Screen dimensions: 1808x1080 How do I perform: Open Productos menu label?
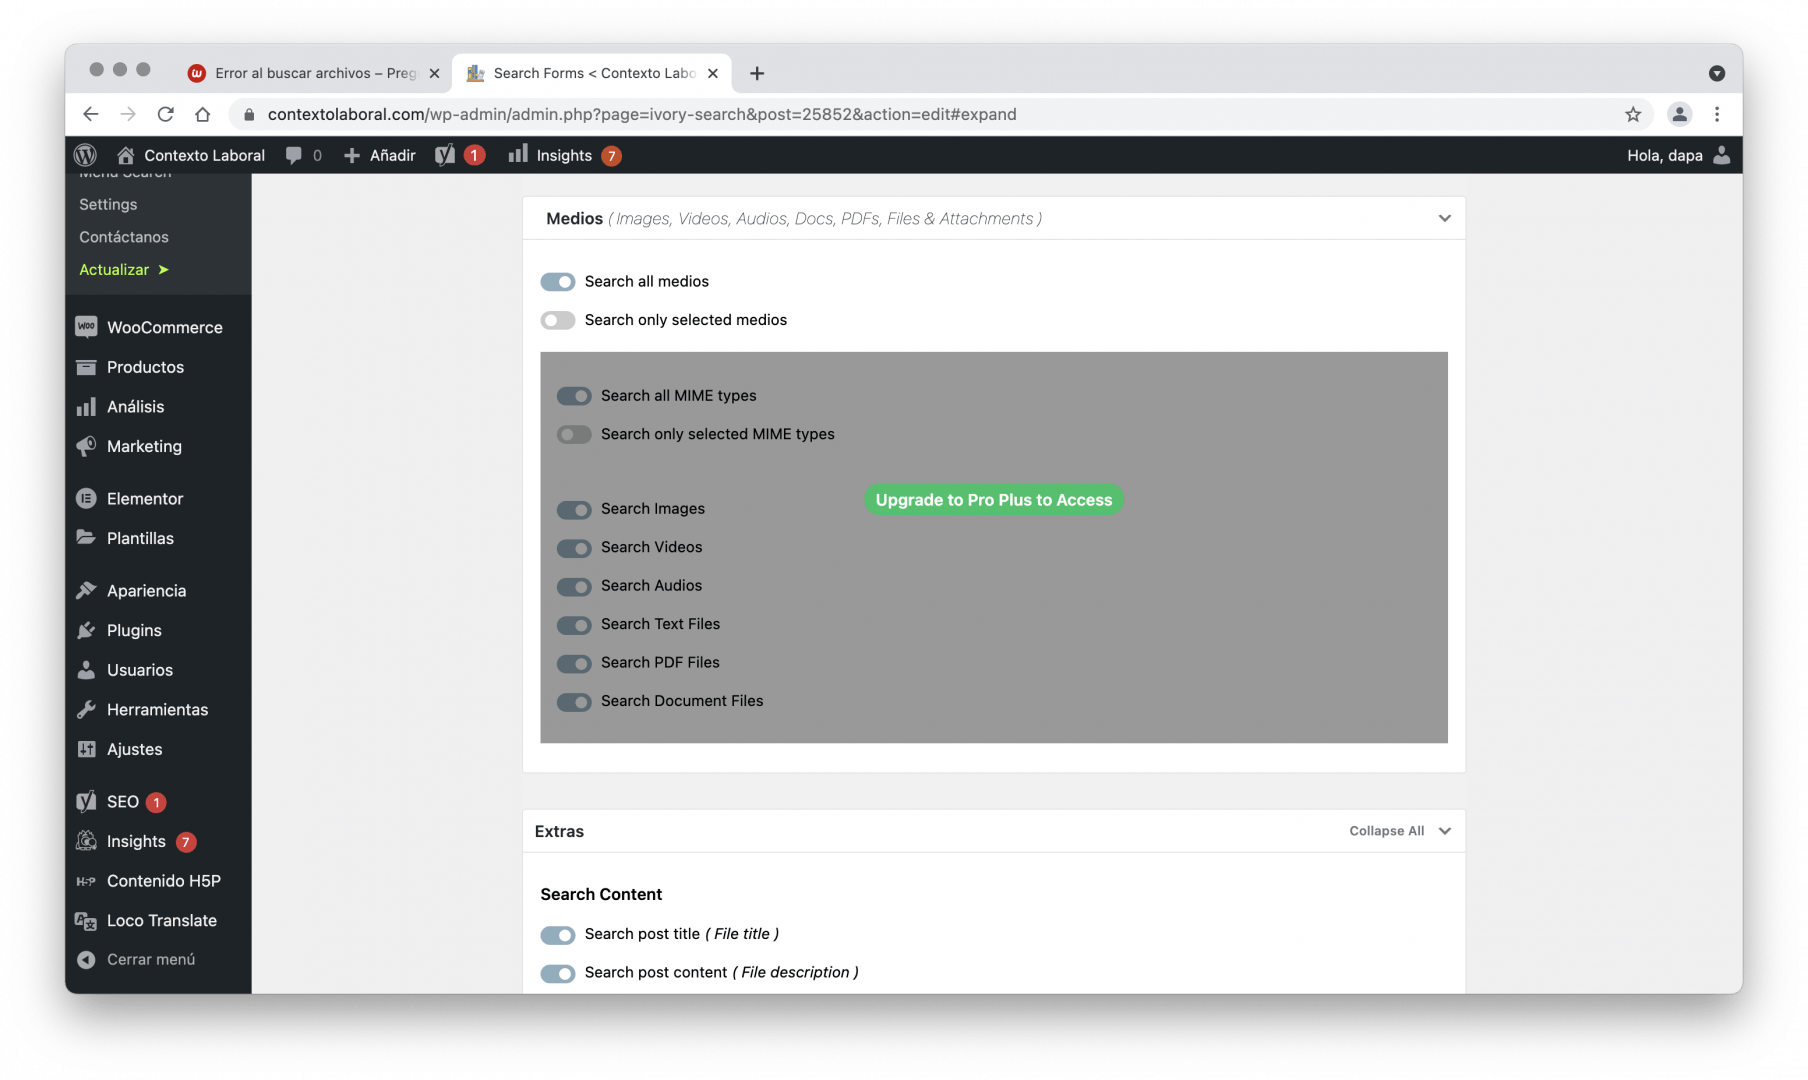(145, 367)
